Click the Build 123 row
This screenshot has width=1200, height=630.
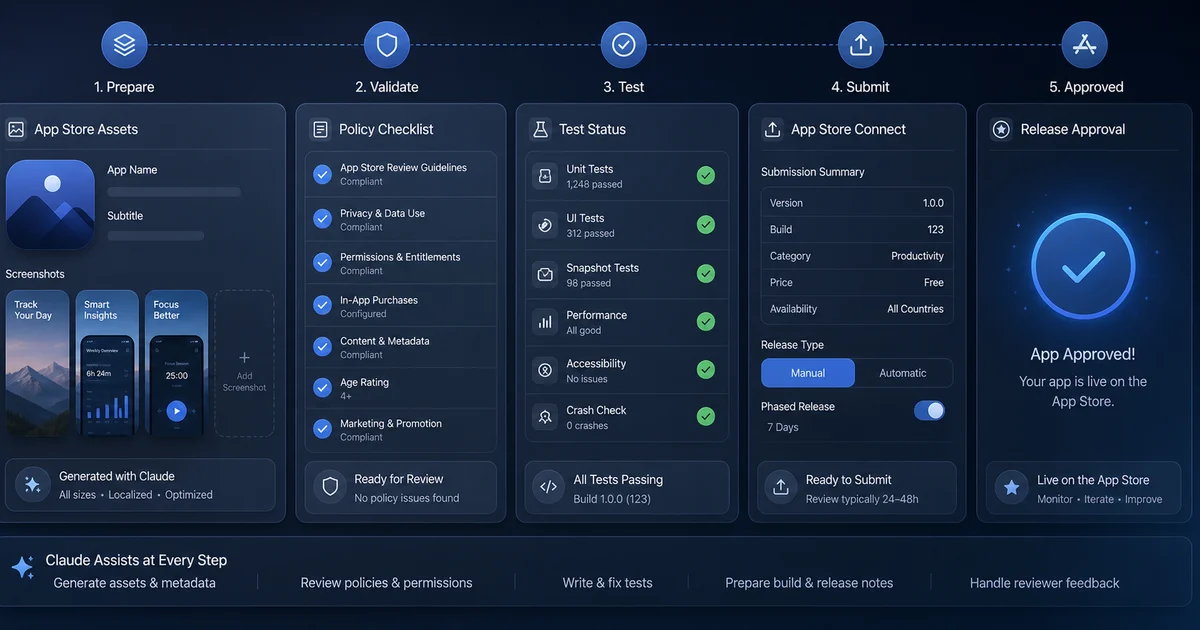click(857, 229)
